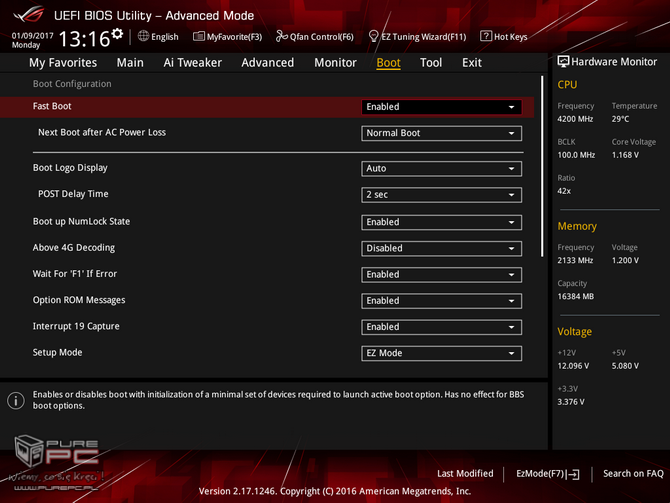Viewport: 670px width, 503px height.
Task: Click the info icon beside help text
Action: click(x=16, y=400)
